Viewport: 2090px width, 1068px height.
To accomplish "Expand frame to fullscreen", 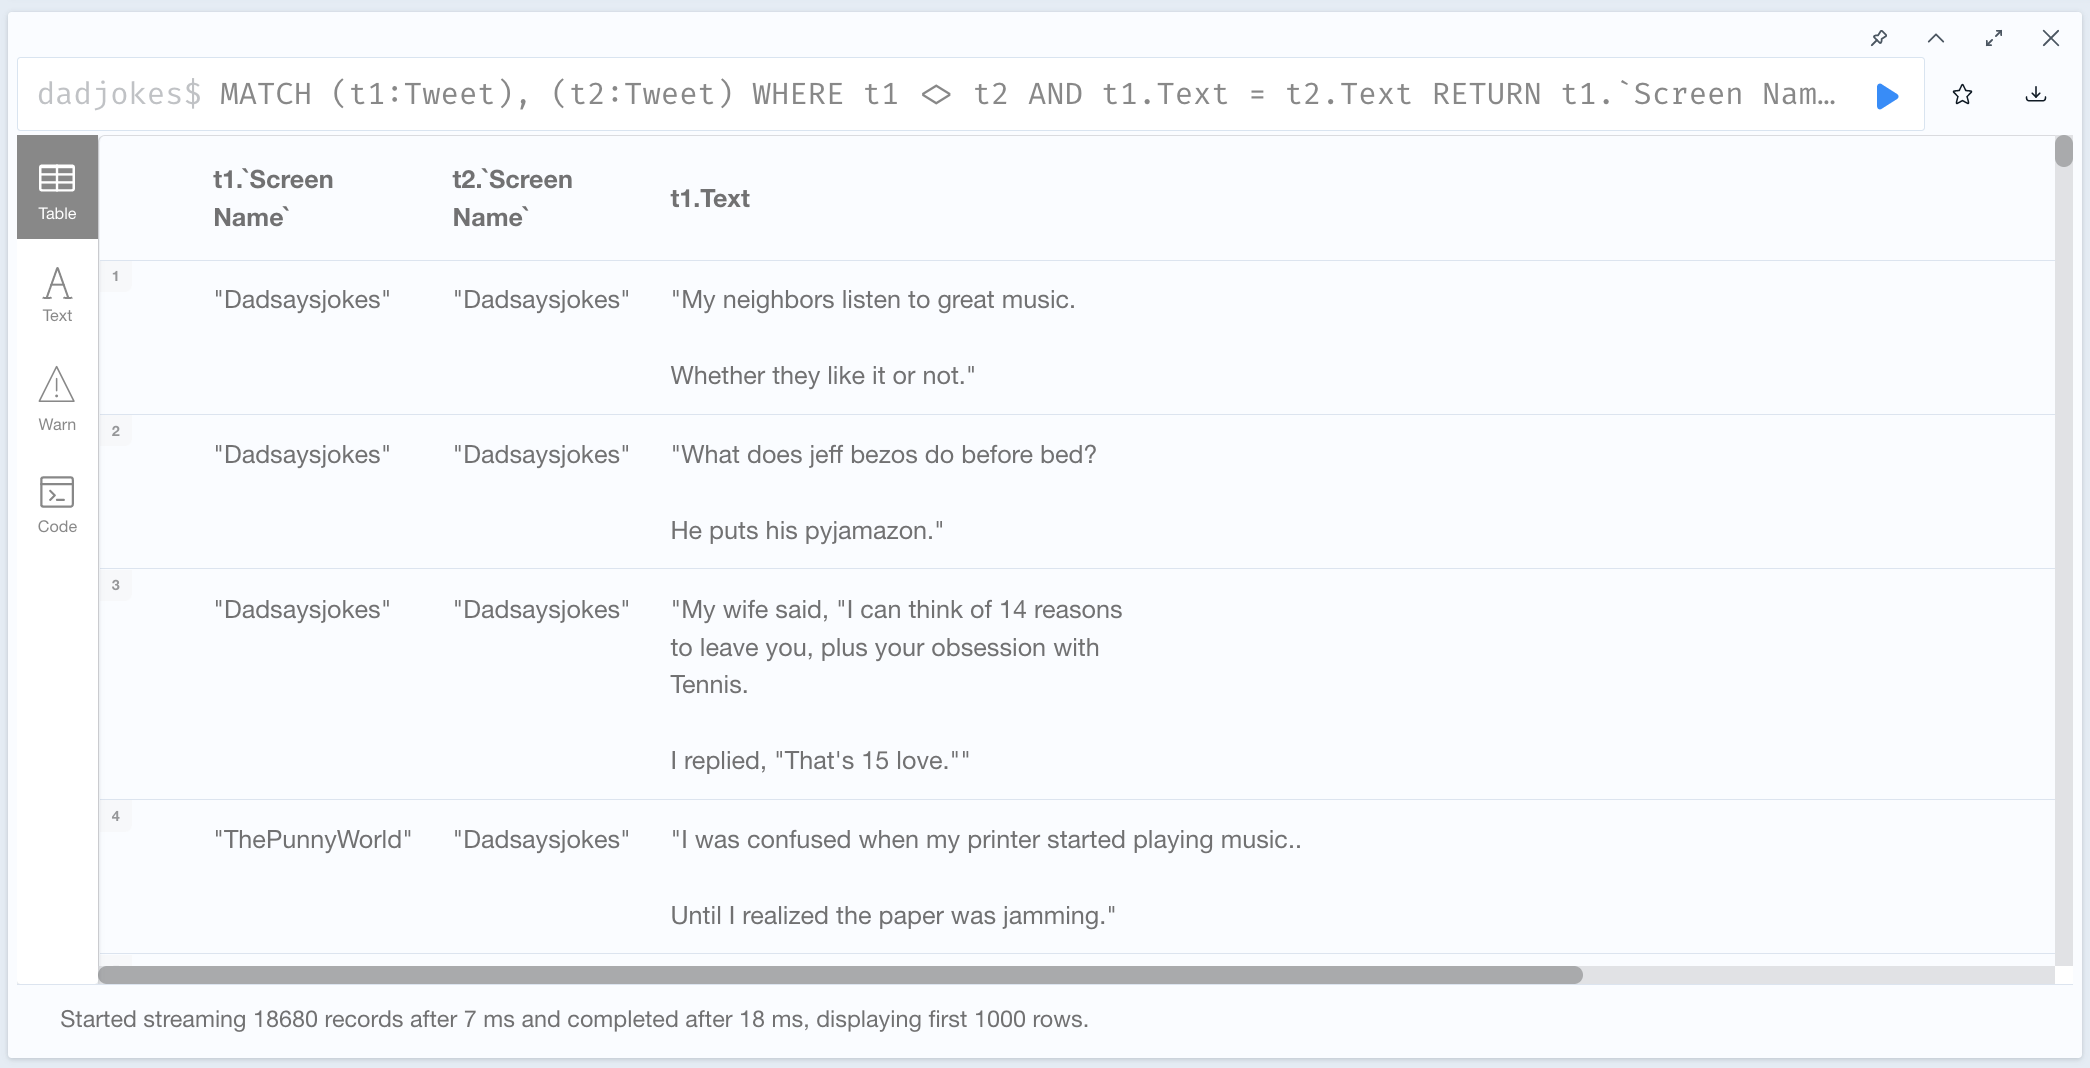I will tap(1994, 38).
